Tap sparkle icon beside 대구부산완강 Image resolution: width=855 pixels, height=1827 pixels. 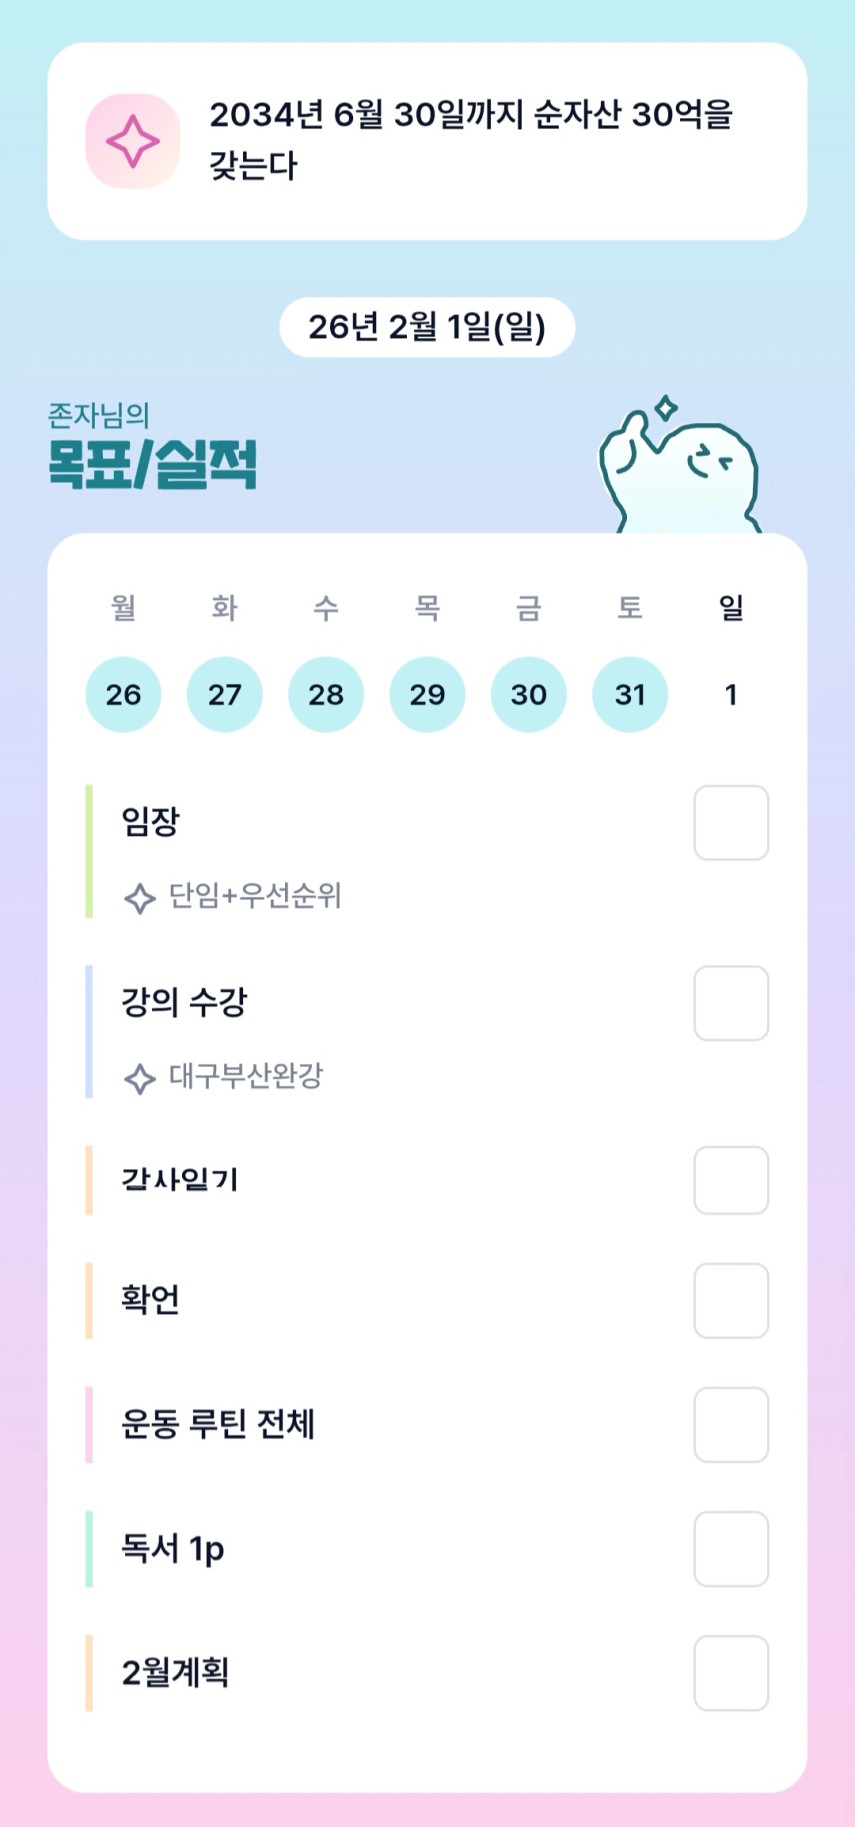[x=139, y=1078]
